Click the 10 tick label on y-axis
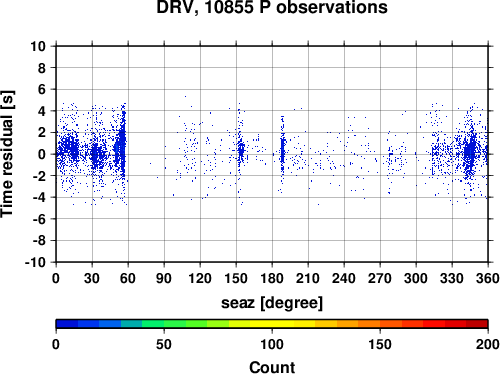The width and height of the screenshot is (500, 374). click(38, 46)
